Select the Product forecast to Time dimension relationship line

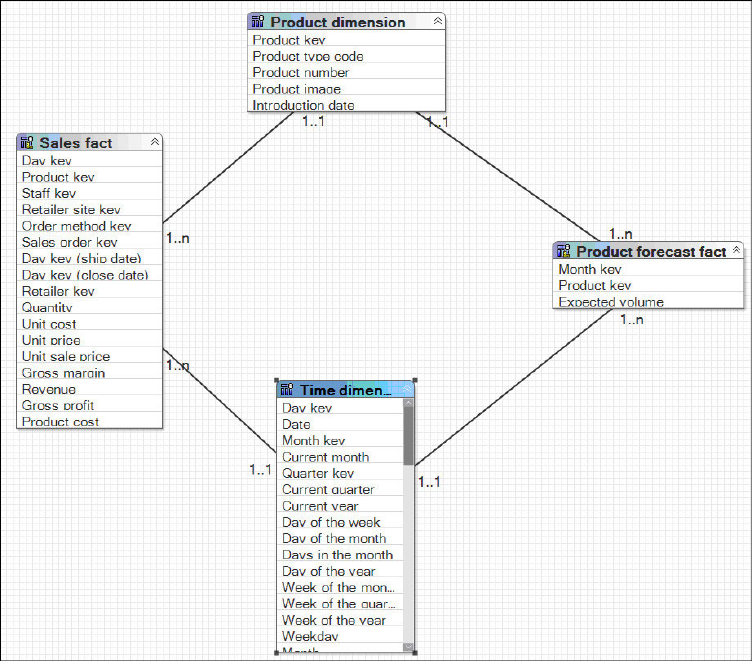click(x=513, y=387)
